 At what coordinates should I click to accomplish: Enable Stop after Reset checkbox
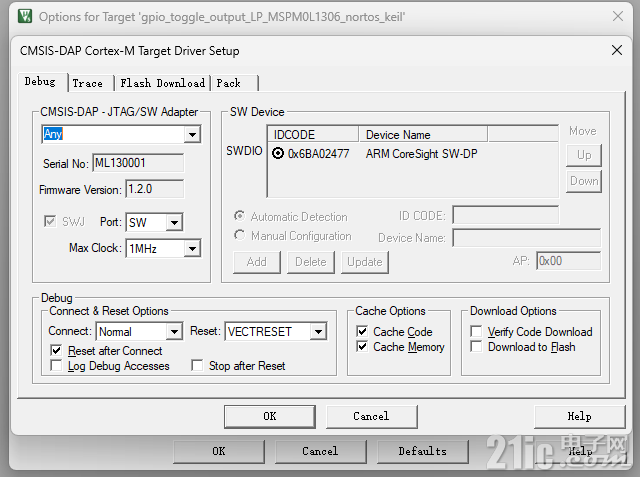click(x=197, y=366)
